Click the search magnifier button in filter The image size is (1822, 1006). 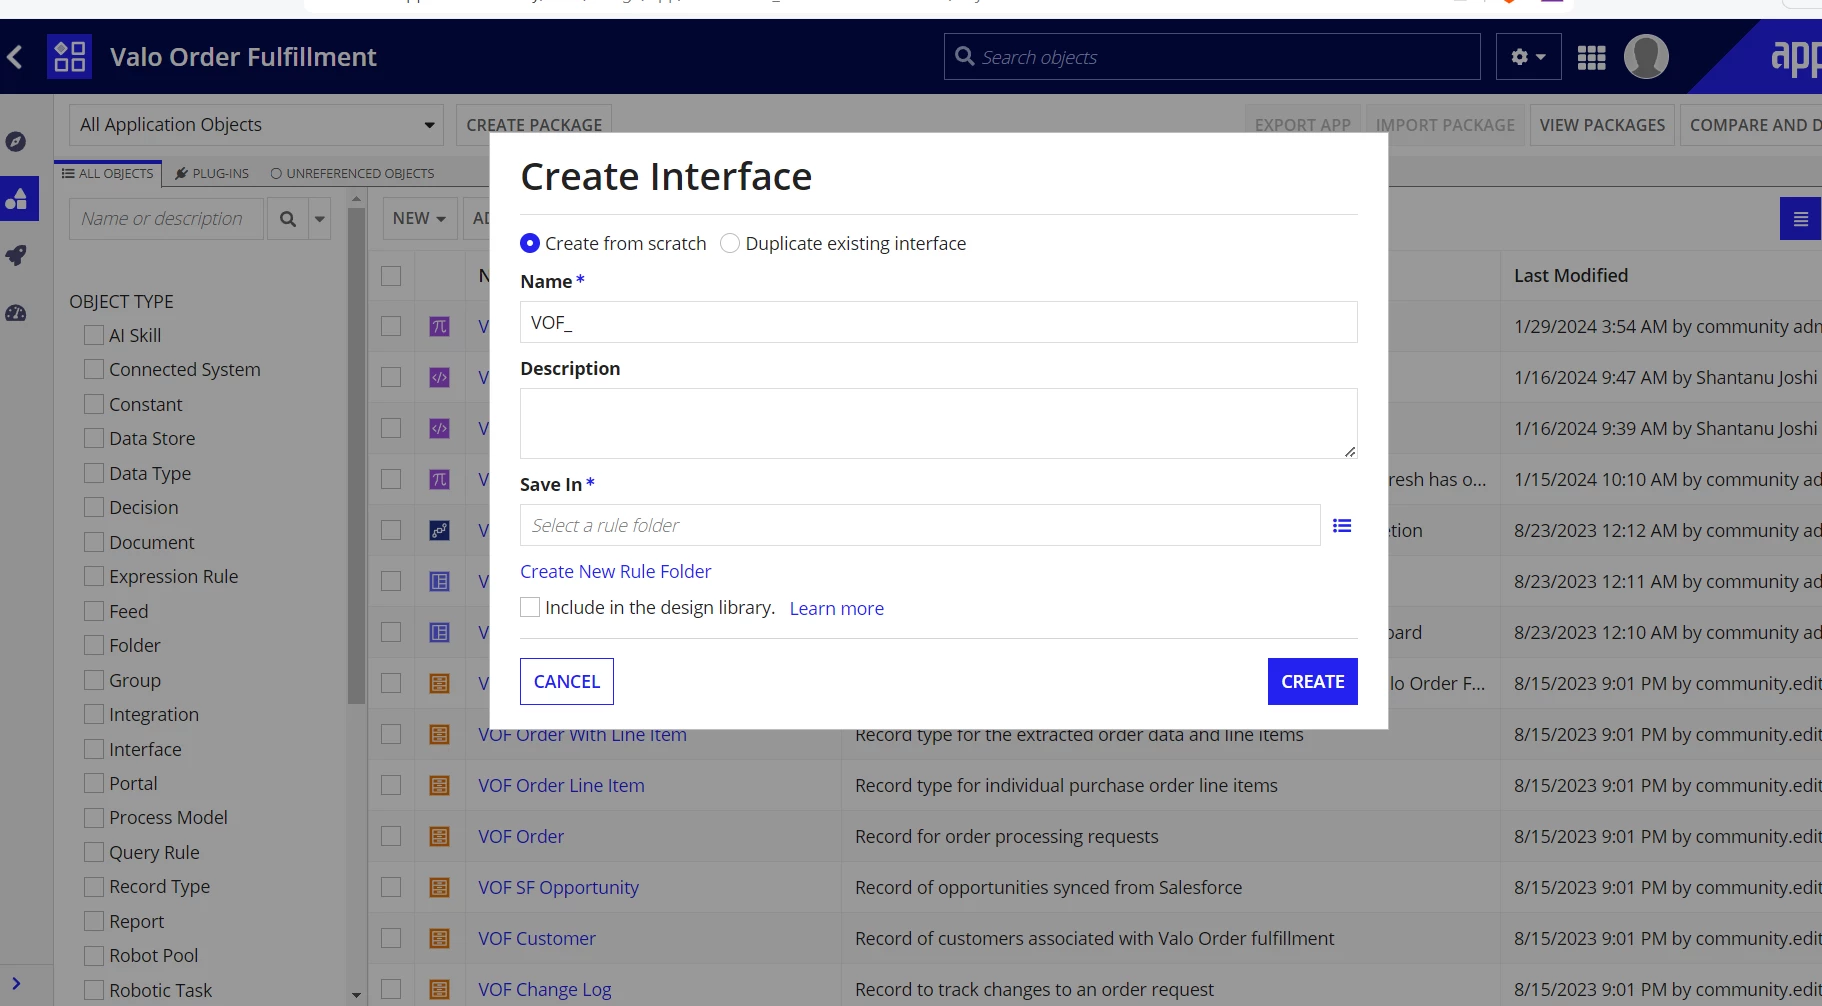(288, 219)
